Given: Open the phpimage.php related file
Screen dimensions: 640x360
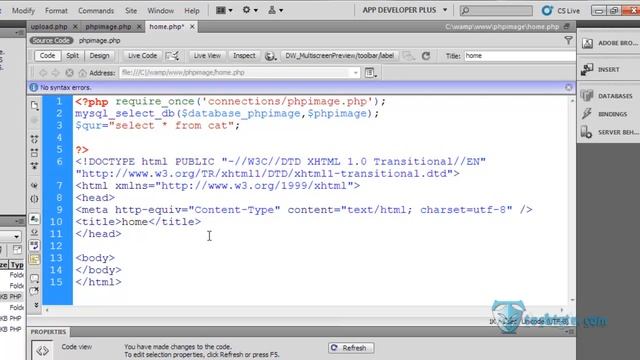Looking at the screenshot, I should tap(100, 40).
